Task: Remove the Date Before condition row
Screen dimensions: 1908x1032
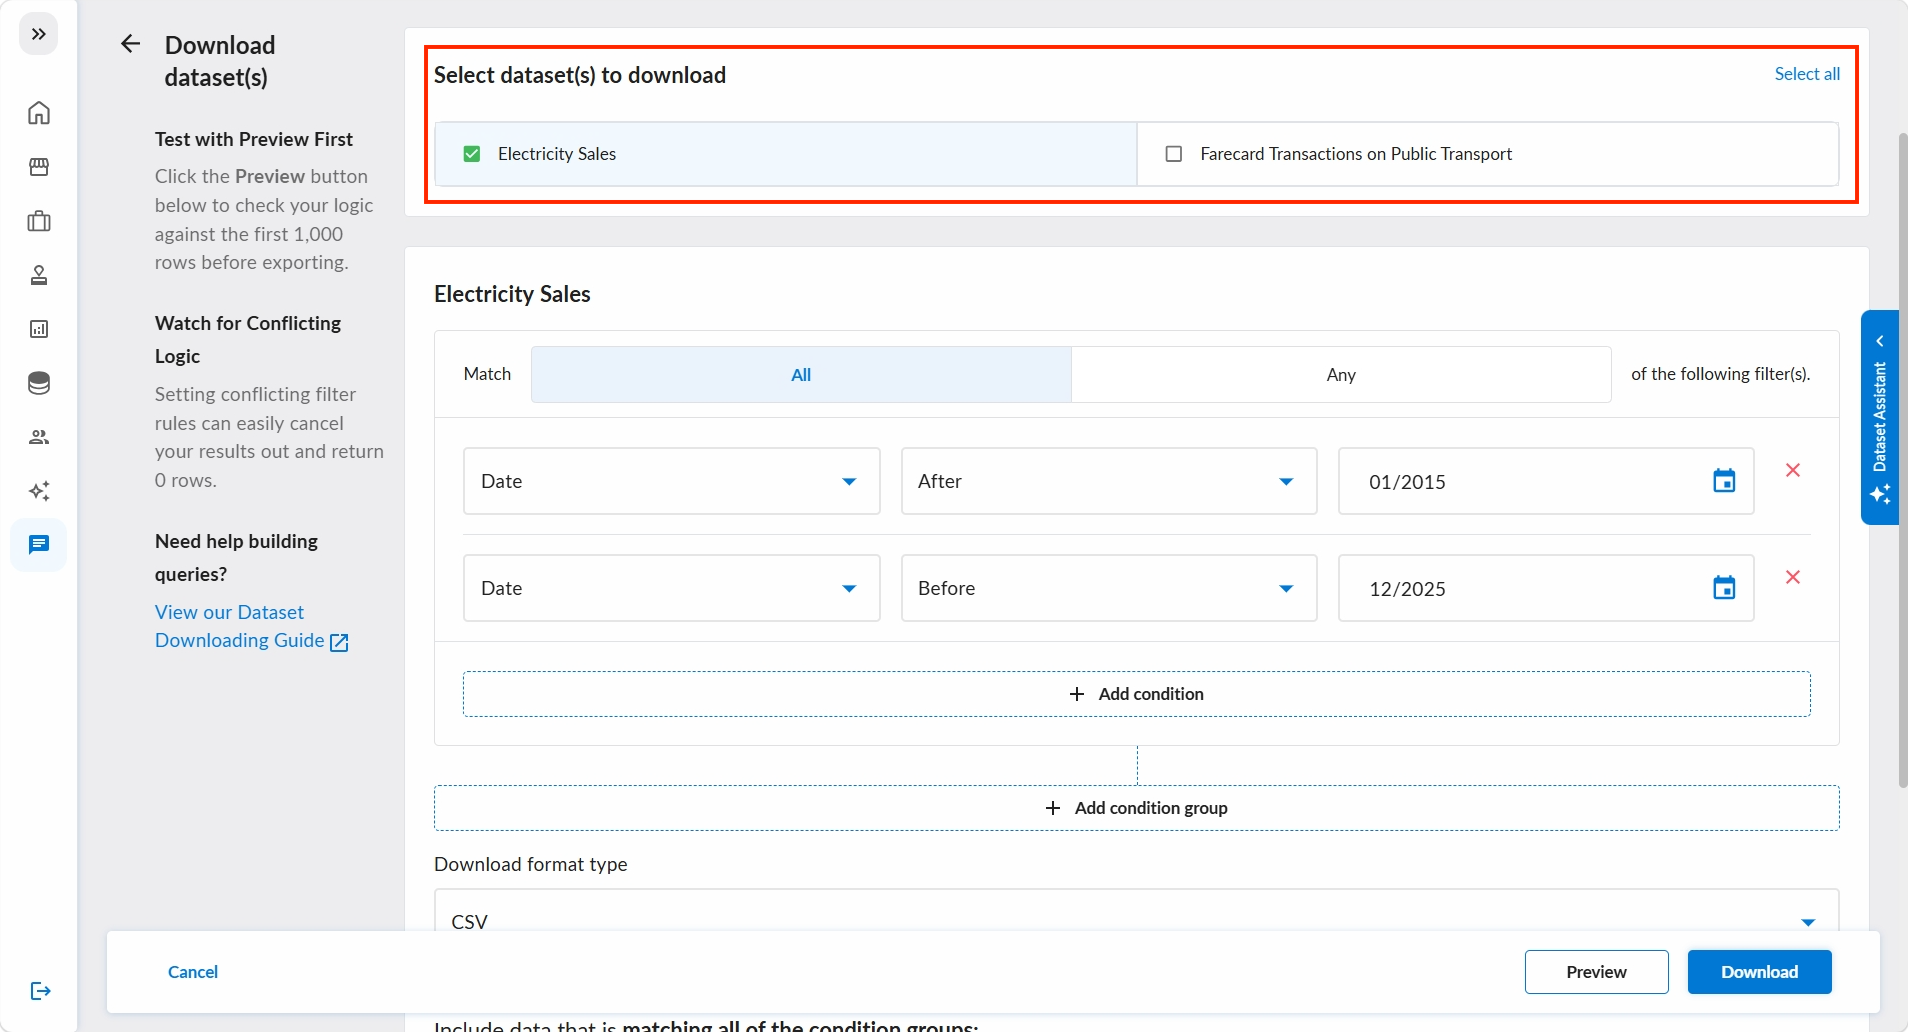Action: point(1793,577)
